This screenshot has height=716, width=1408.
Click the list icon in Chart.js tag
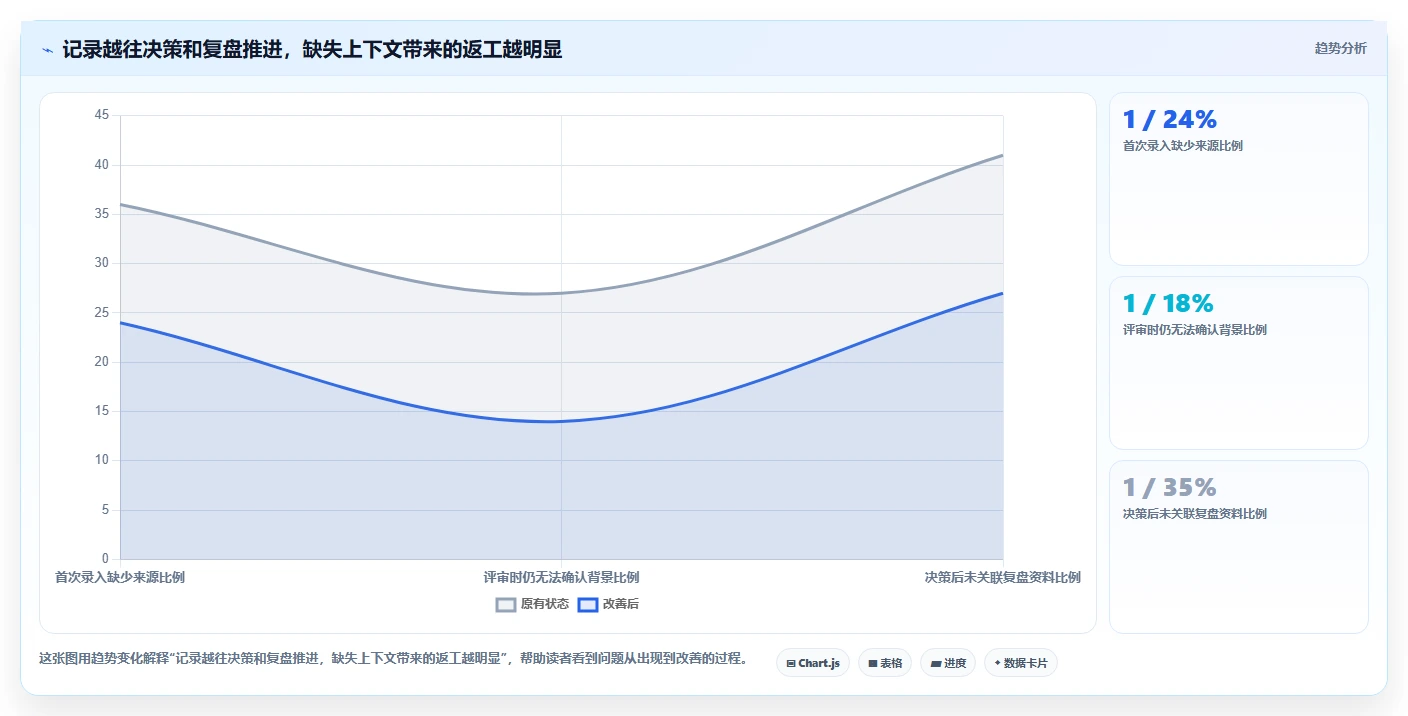point(791,663)
